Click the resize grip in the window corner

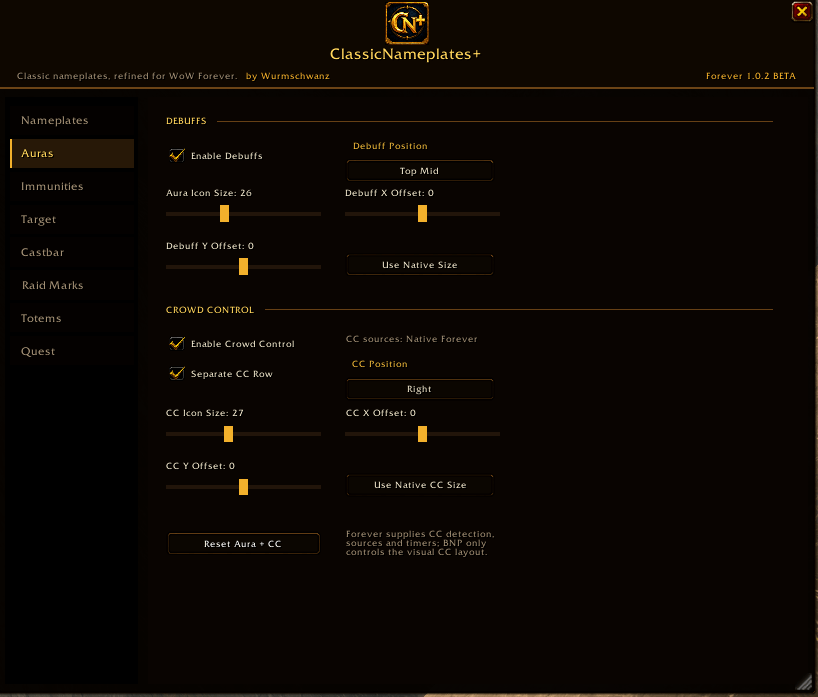[804, 681]
